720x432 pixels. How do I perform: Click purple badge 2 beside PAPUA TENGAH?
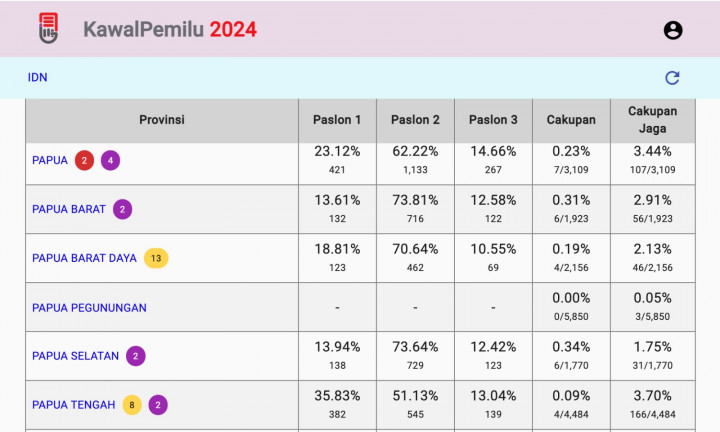158,405
